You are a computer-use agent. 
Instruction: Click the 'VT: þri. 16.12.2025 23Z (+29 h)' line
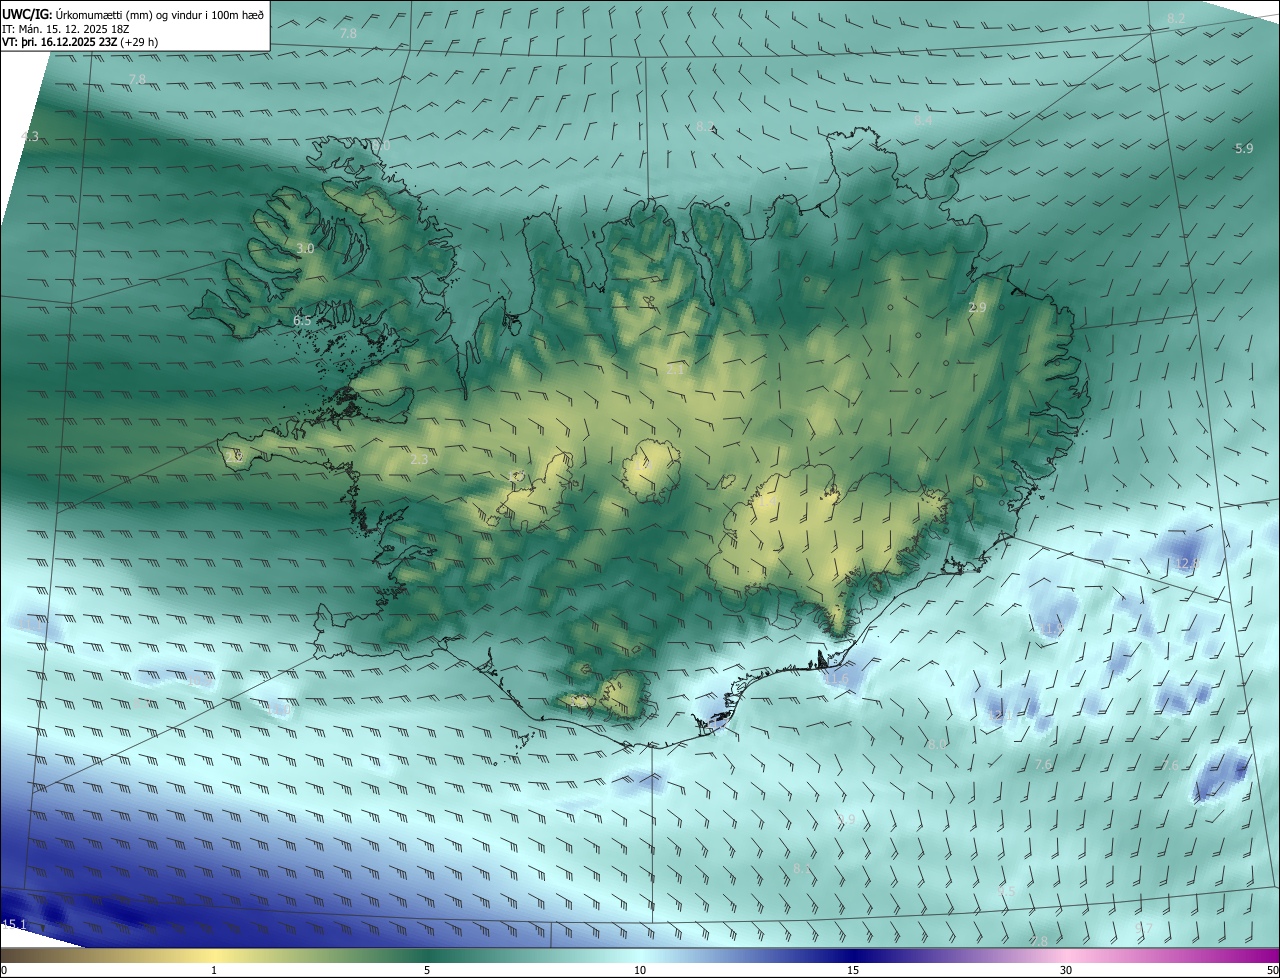point(80,42)
